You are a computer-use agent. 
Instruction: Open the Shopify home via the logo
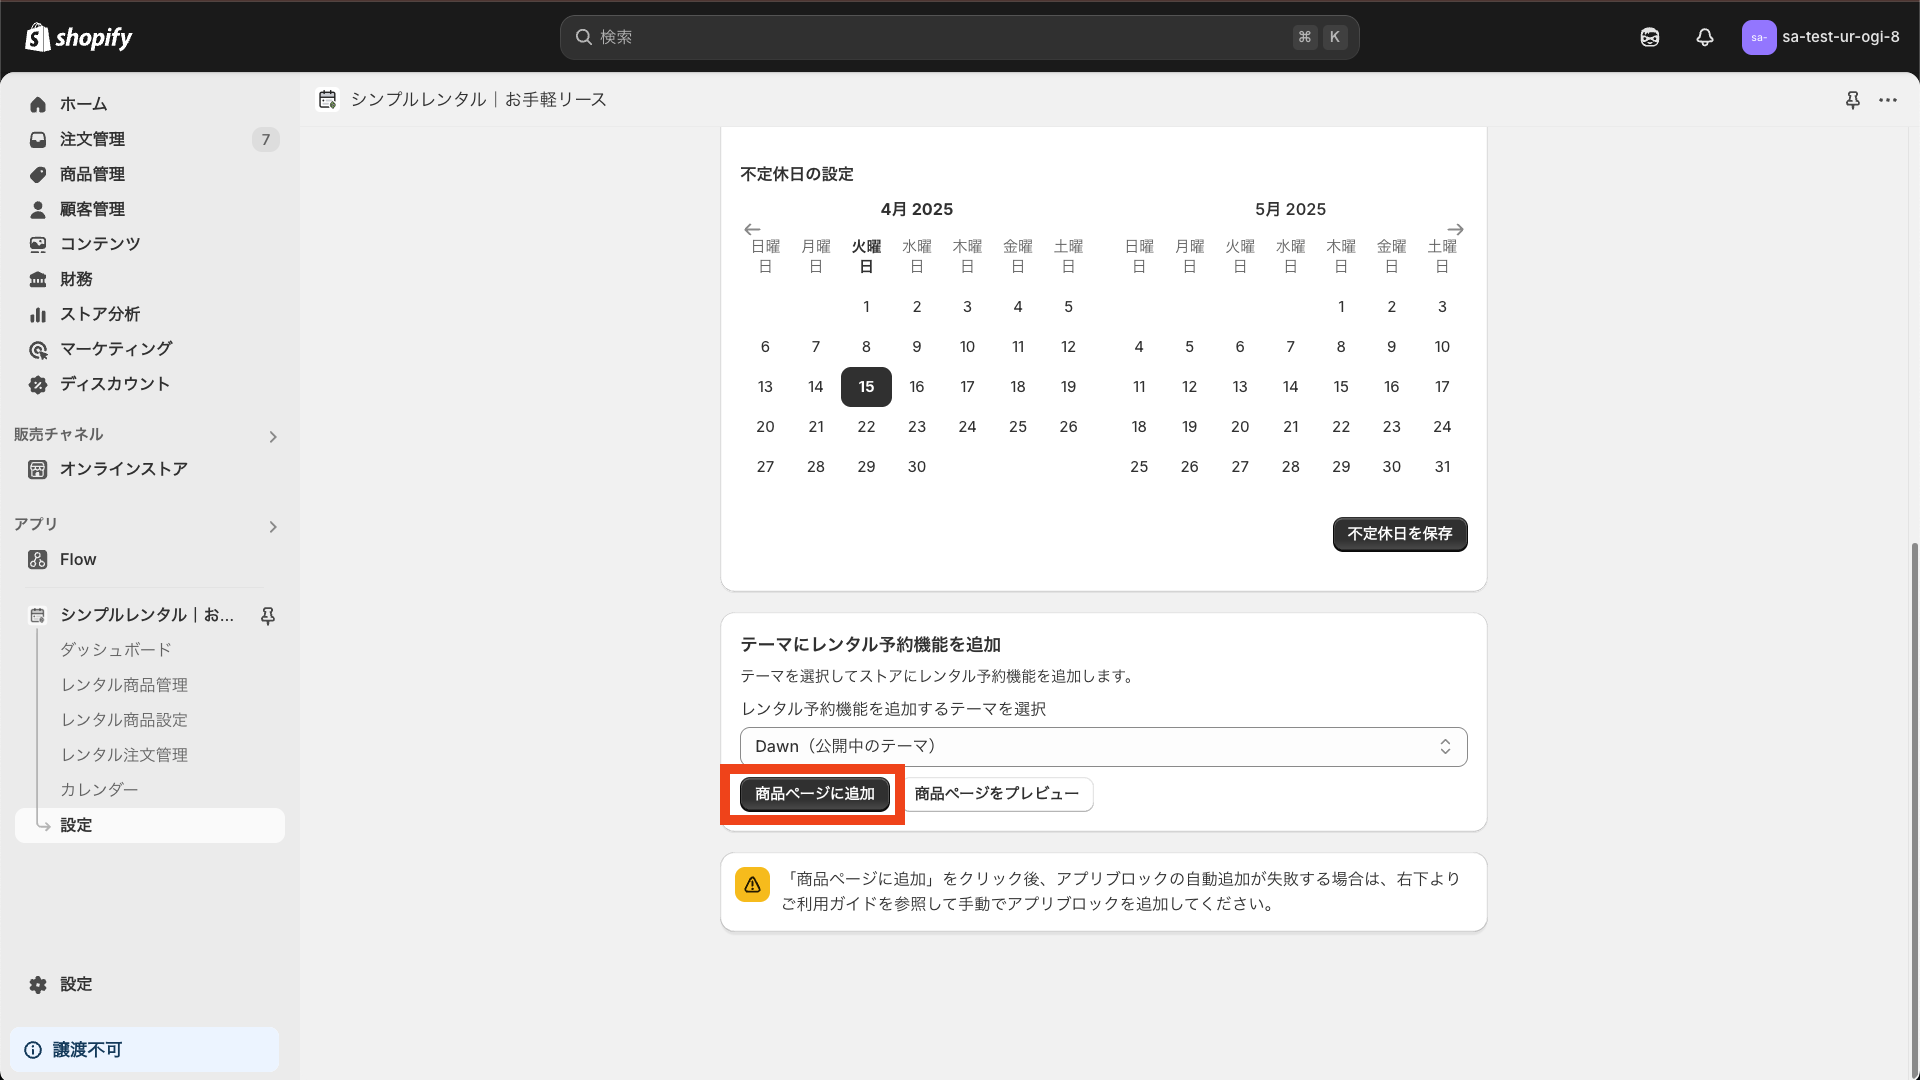pyautogui.click(x=78, y=37)
